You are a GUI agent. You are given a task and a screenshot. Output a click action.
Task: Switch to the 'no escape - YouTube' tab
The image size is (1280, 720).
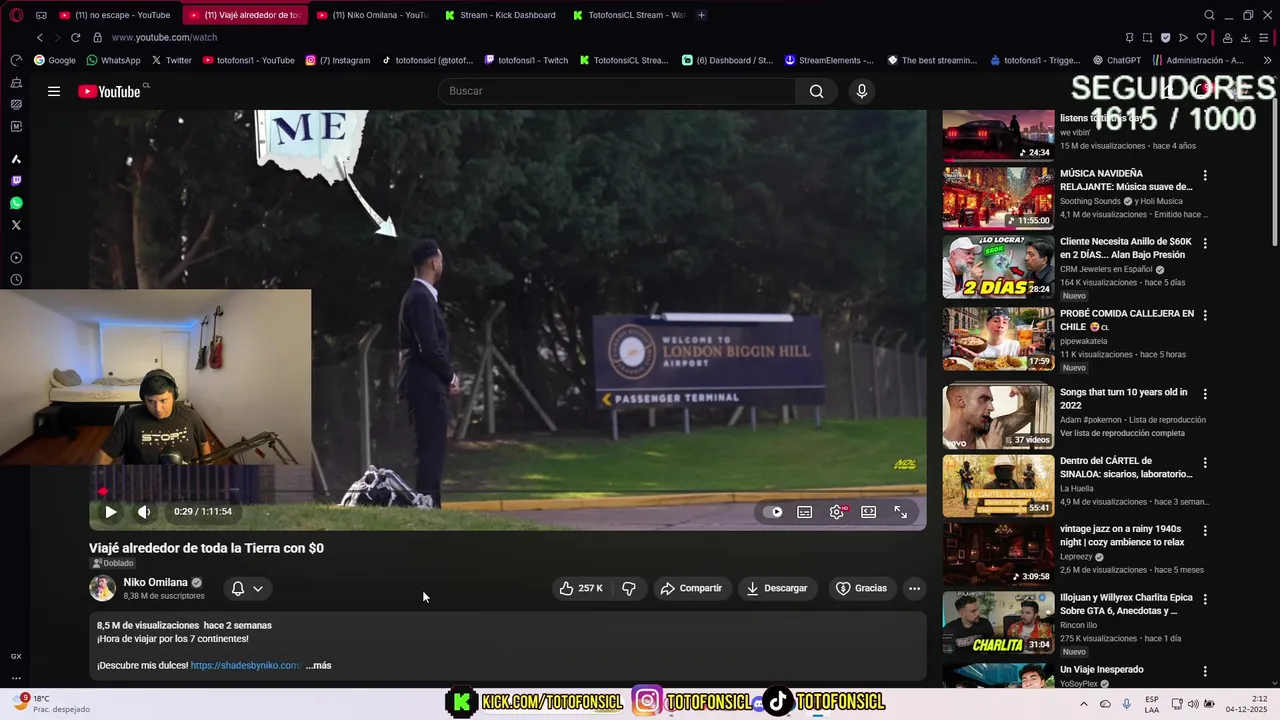point(115,15)
